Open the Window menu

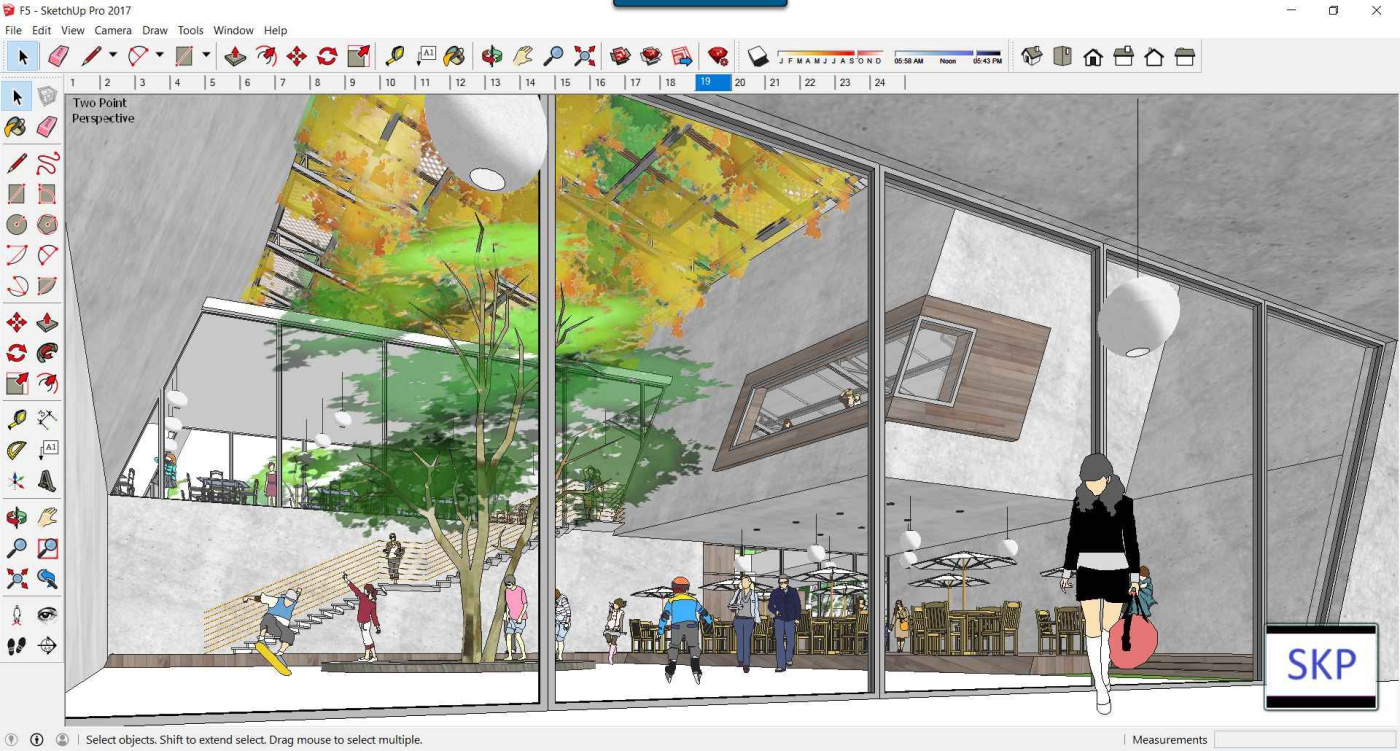click(233, 30)
